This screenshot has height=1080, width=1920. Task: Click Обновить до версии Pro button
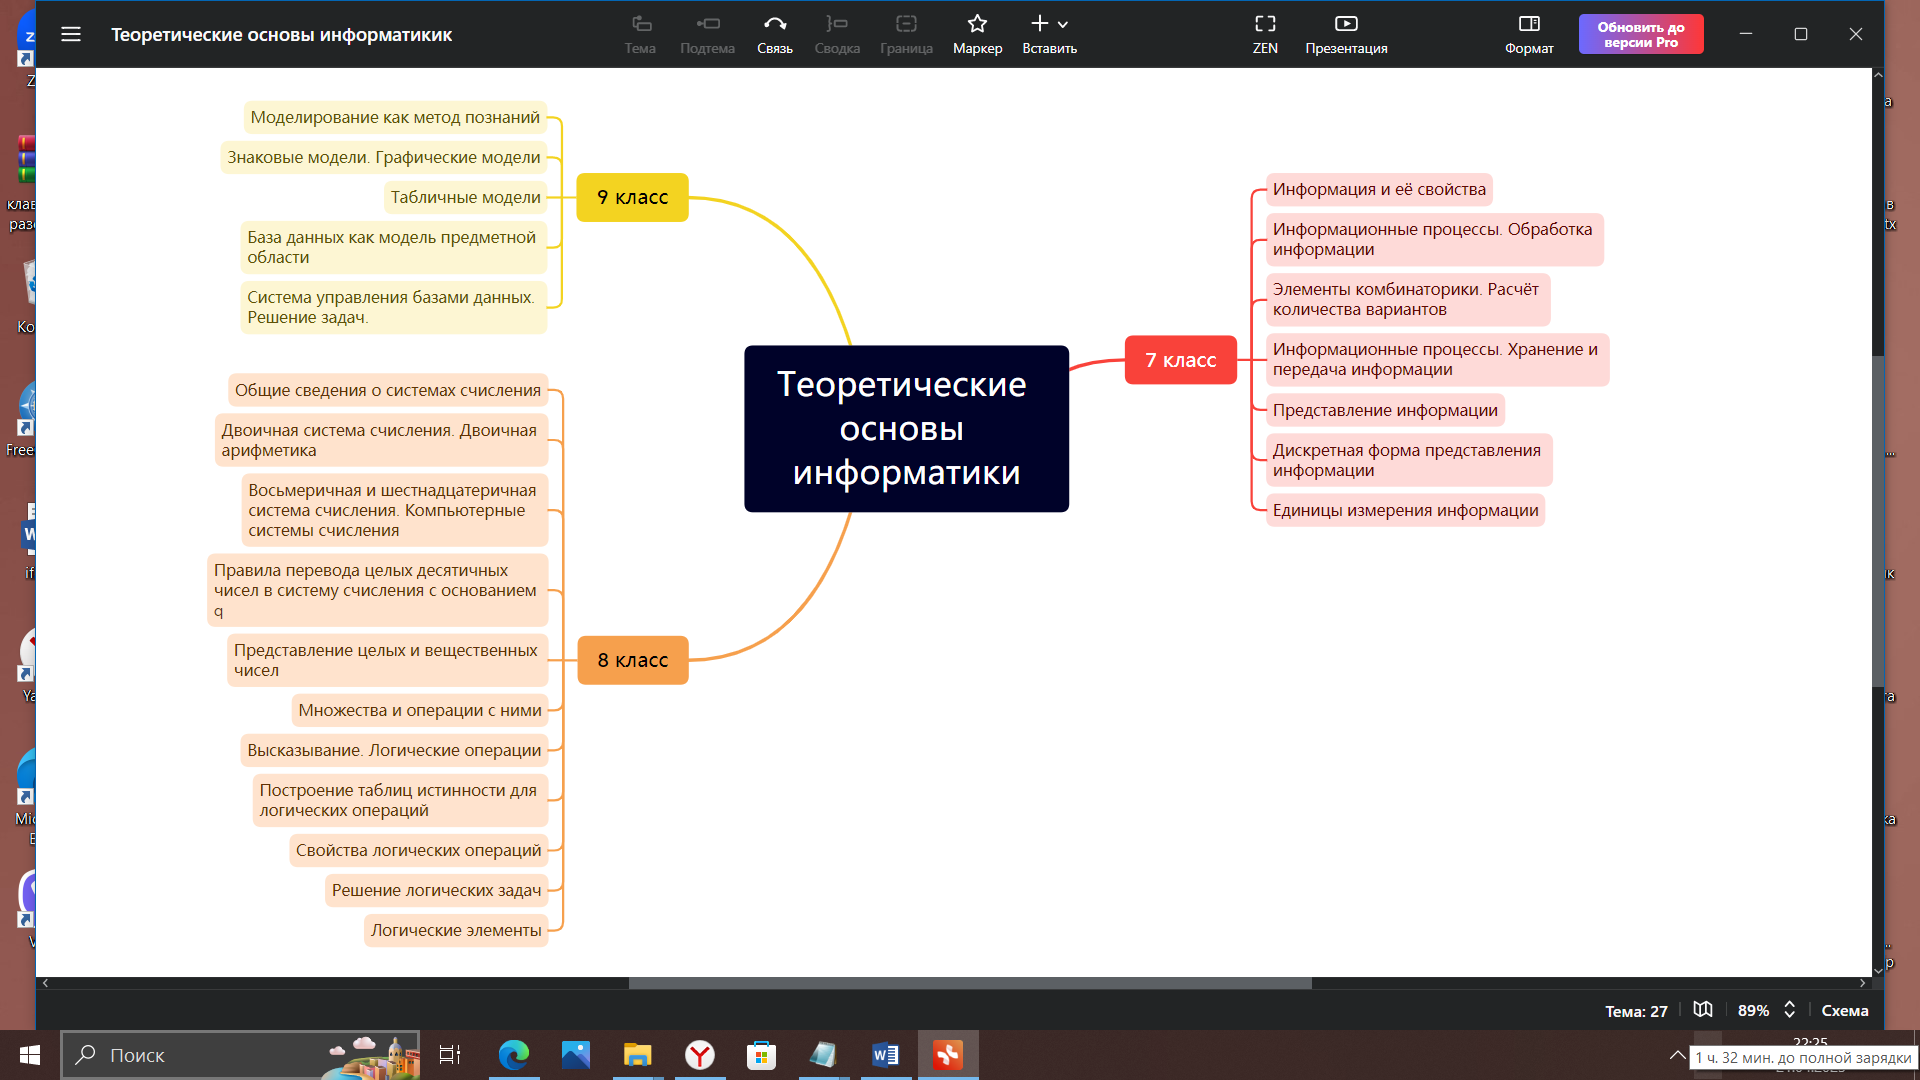[x=1641, y=34]
